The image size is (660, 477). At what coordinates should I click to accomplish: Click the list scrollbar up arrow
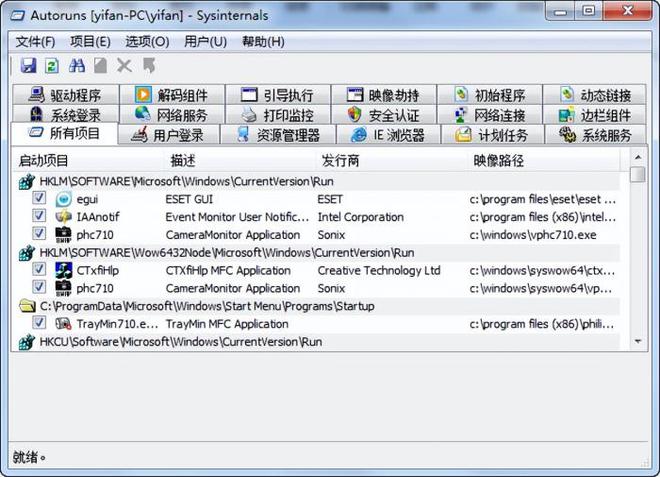(638, 157)
